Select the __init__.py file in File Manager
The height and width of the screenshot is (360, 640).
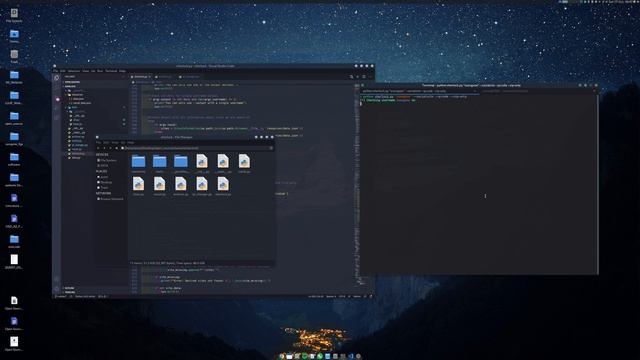(202, 164)
